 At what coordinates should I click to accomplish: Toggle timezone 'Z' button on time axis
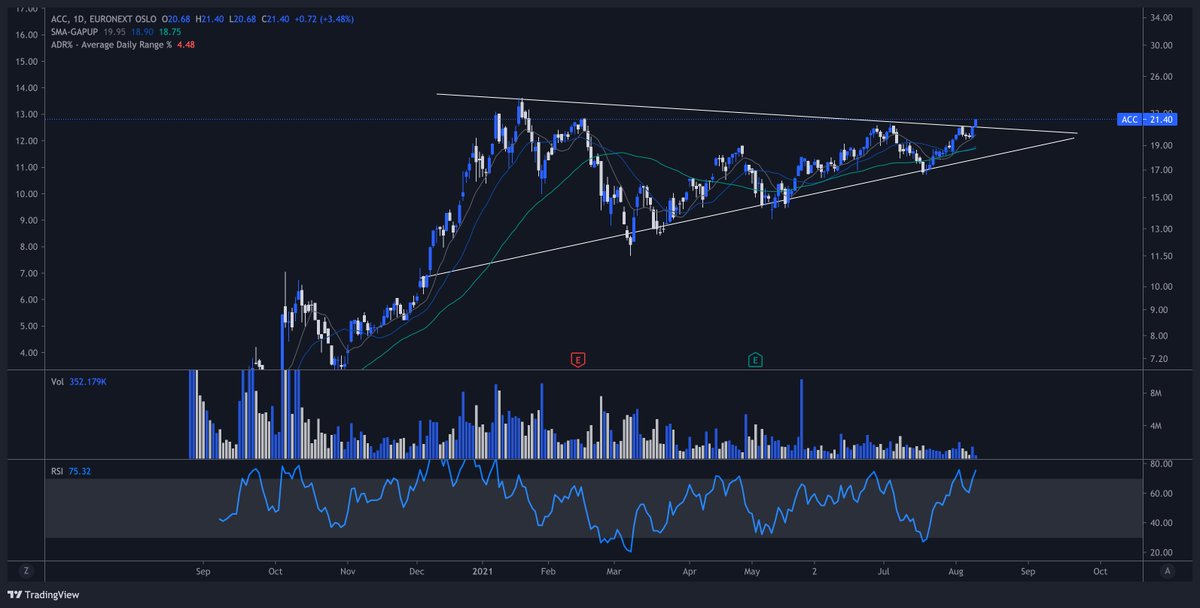coord(25,570)
